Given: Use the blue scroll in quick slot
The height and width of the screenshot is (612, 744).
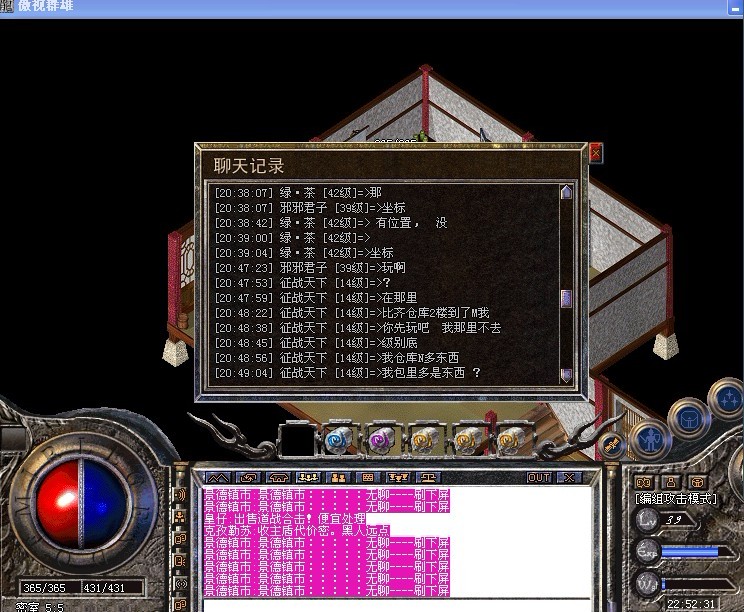Looking at the screenshot, I should point(340,439).
